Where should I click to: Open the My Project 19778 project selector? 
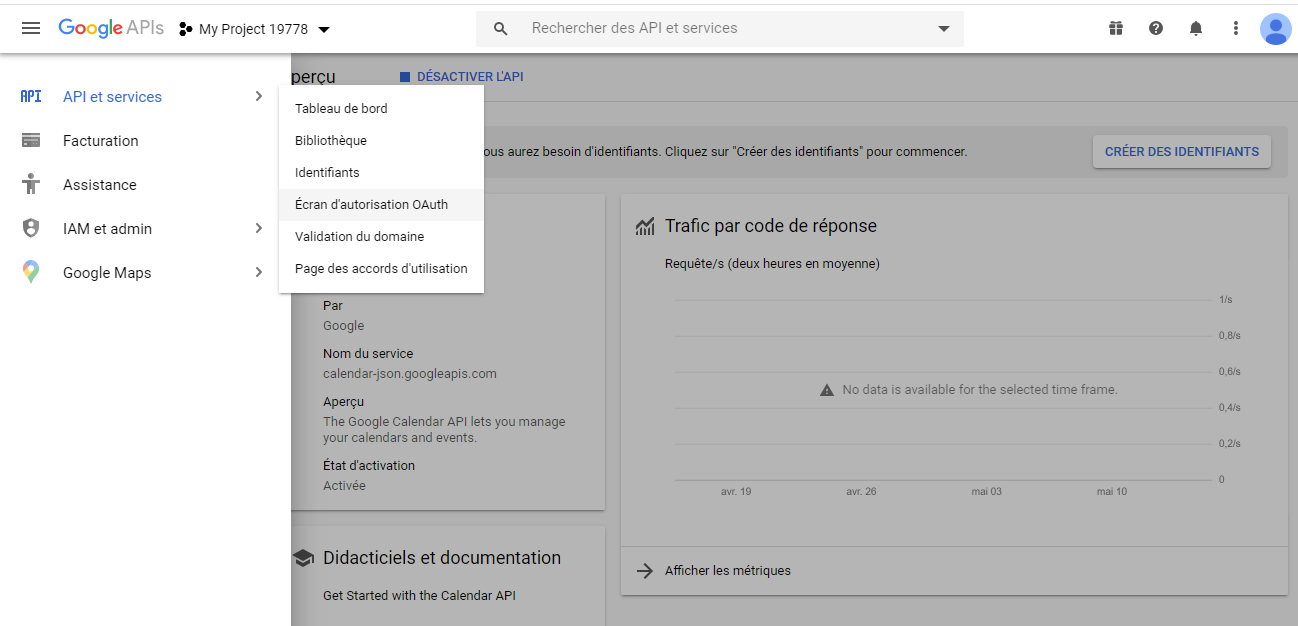tap(255, 29)
